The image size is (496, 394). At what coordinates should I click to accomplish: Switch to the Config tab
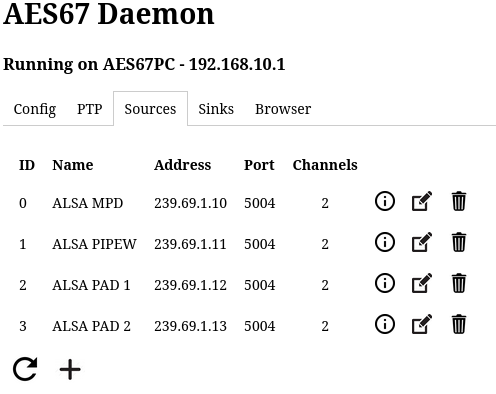35,109
